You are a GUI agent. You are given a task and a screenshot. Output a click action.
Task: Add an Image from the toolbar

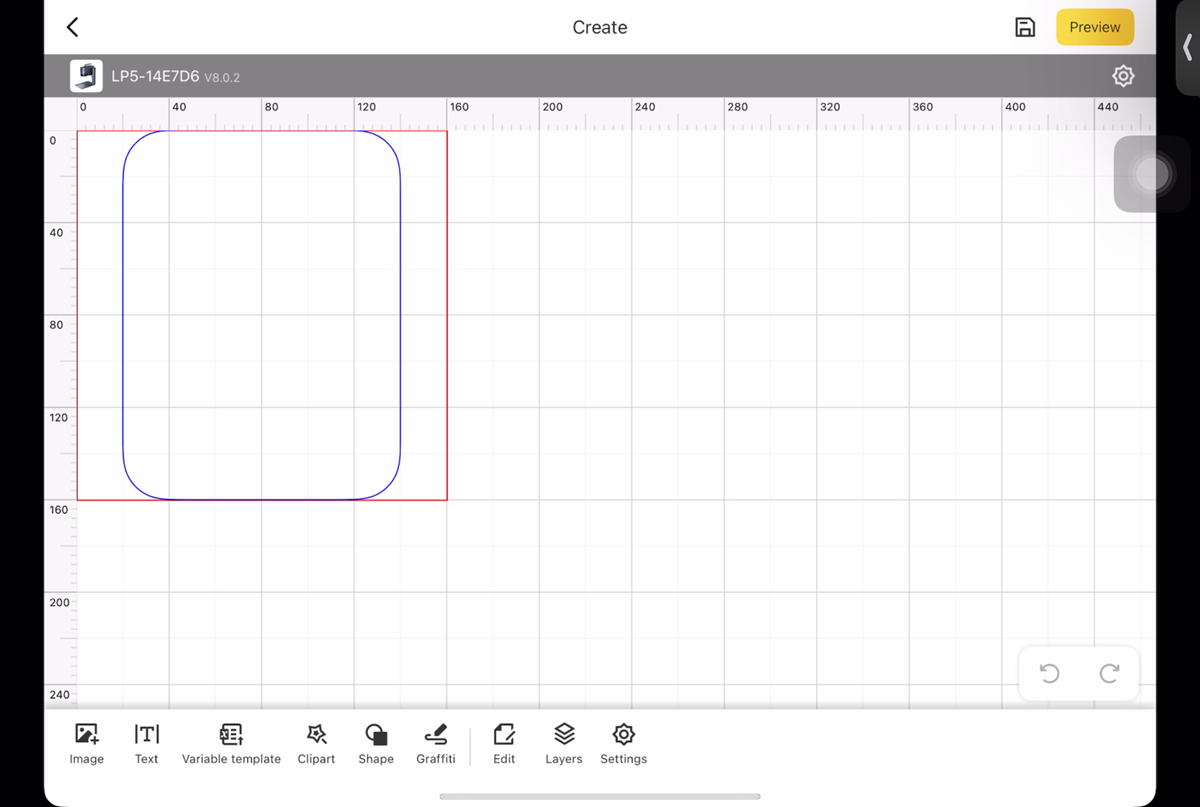point(87,745)
